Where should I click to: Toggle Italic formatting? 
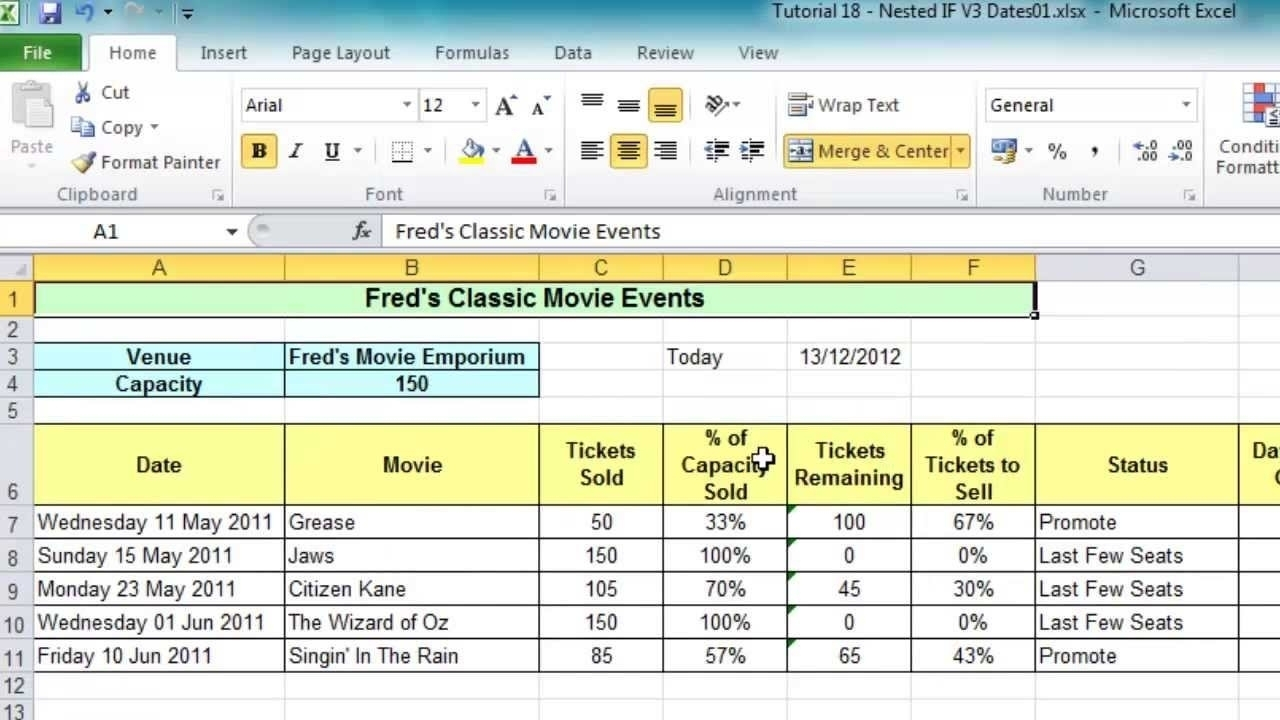(295, 151)
